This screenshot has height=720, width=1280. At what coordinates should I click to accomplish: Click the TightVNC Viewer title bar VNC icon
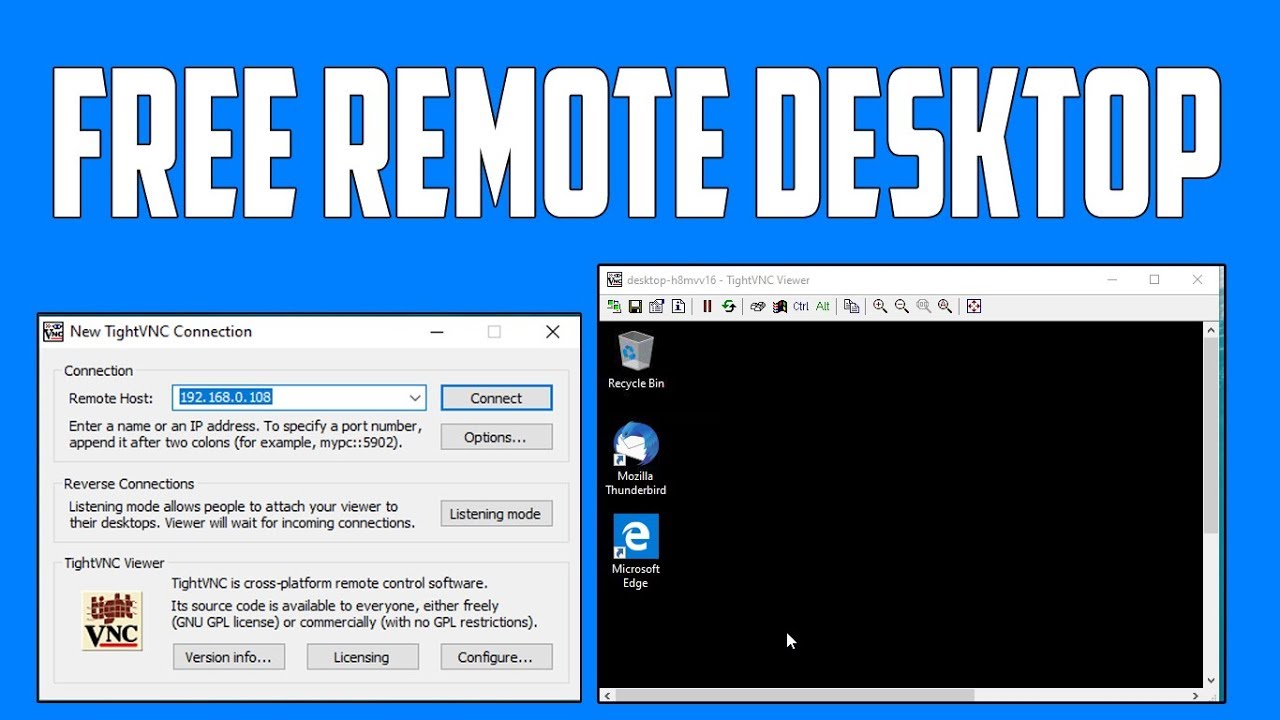[615, 280]
